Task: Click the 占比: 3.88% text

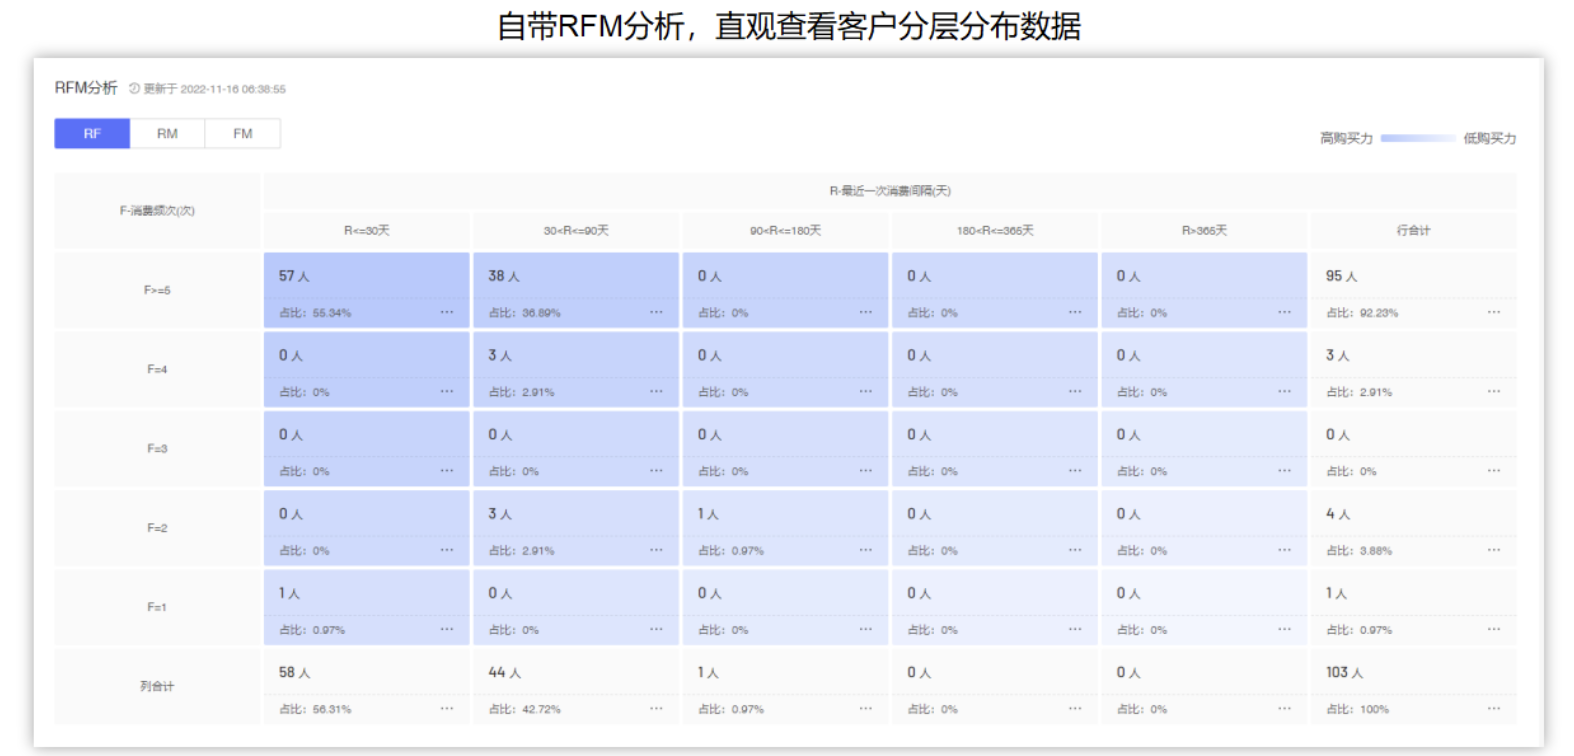Action: tap(1359, 551)
